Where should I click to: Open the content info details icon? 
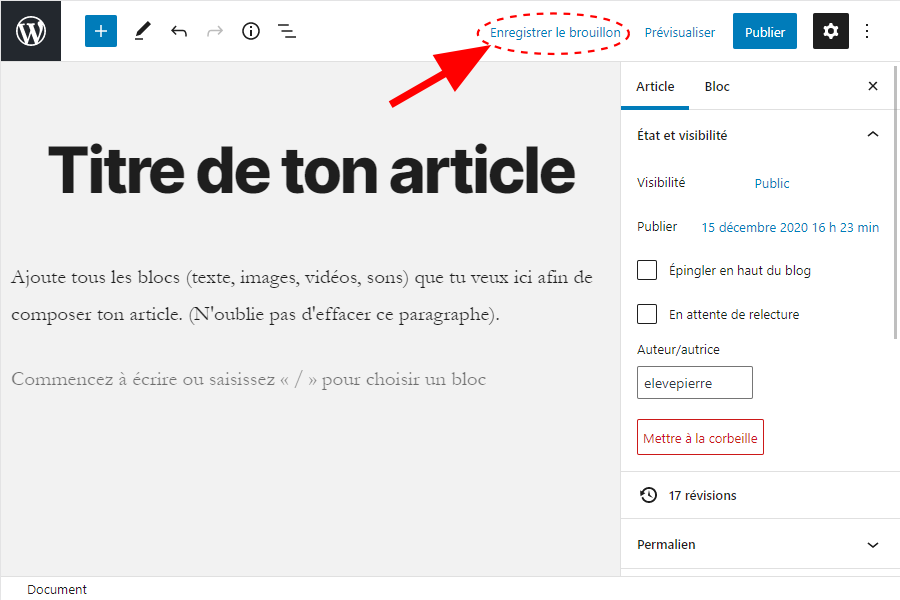pos(251,31)
